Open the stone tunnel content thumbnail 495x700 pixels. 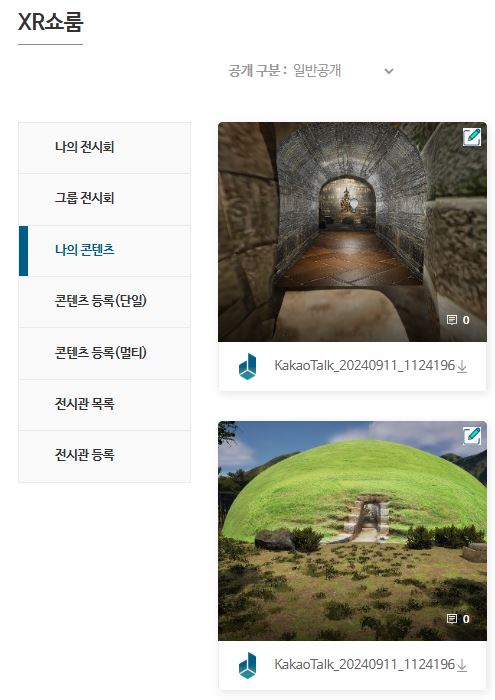pyautogui.click(x=352, y=232)
